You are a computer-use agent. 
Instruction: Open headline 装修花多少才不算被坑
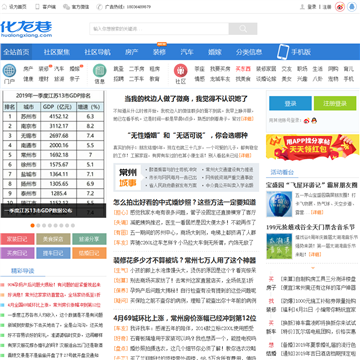(x=185, y=260)
